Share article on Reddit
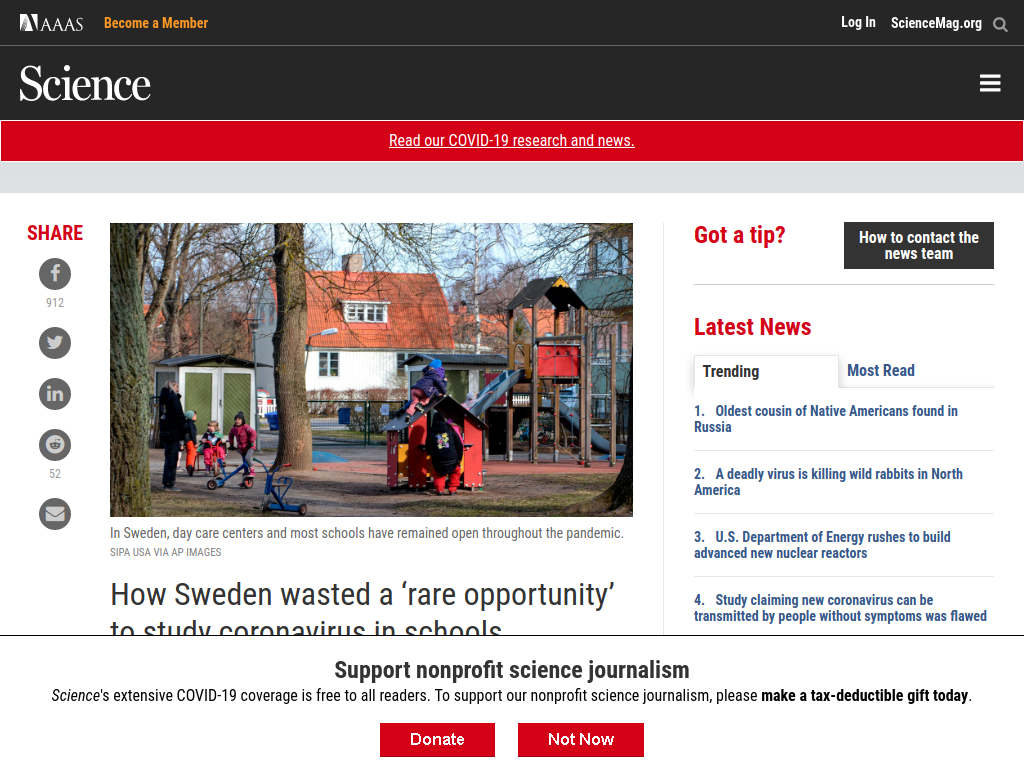This screenshot has height=768, width=1024. coord(55,445)
